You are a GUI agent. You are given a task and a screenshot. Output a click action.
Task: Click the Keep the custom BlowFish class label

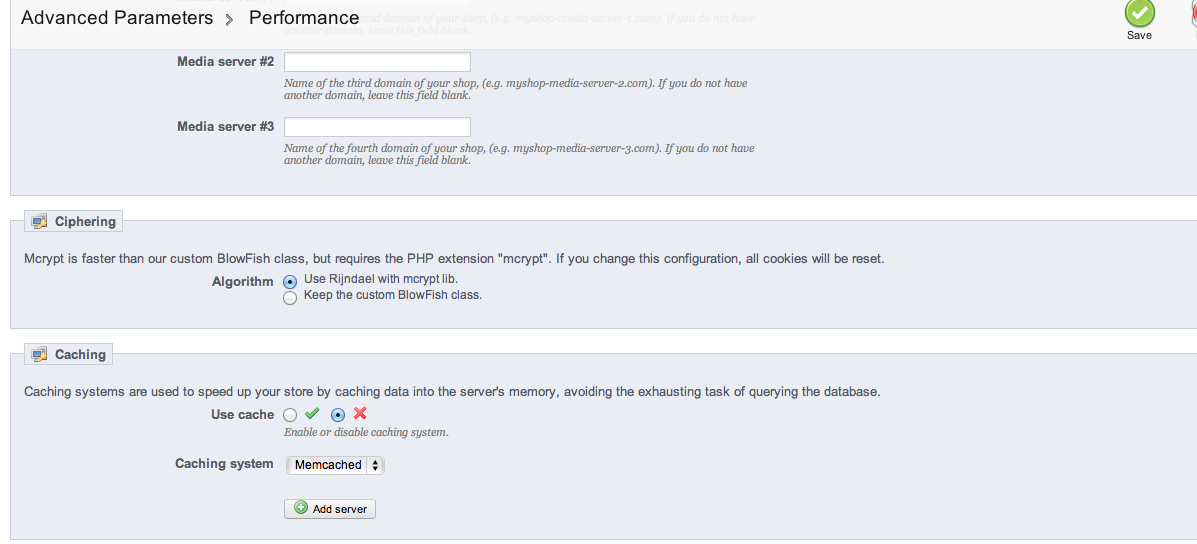[x=392, y=295]
